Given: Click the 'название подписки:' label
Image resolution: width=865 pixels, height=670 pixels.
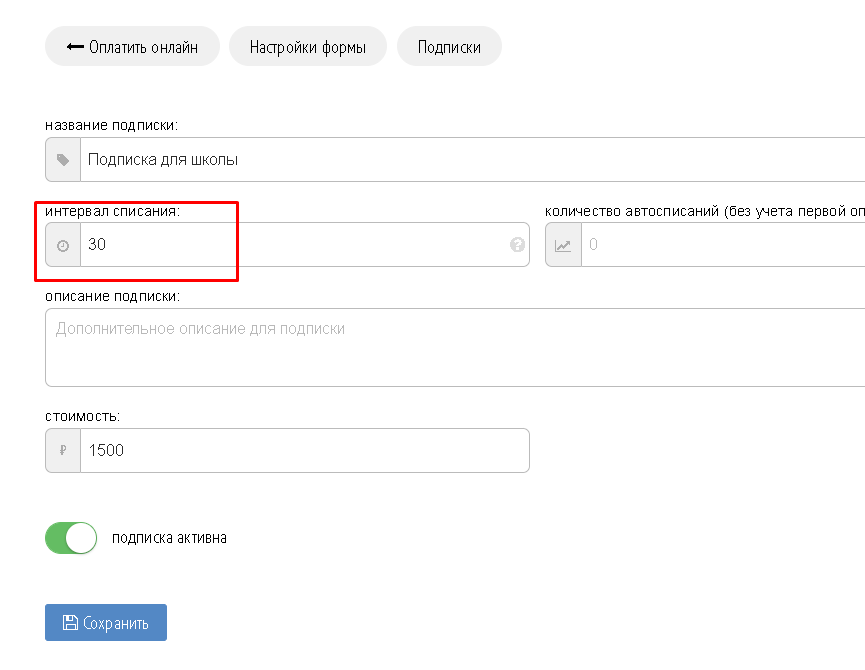Looking at the screenshot, I should pos(111,125).
